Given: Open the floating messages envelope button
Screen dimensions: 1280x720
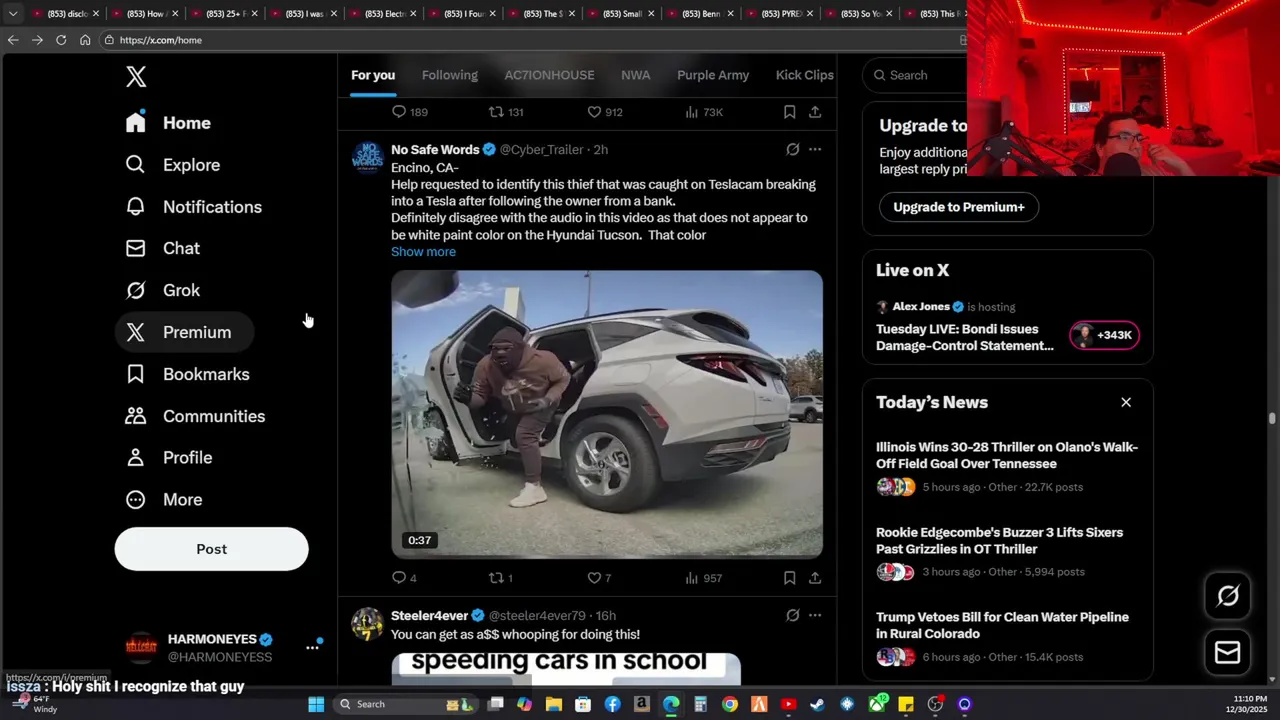Looking at the screenshot, I should pyautogui.click(x=1228, y=653).
